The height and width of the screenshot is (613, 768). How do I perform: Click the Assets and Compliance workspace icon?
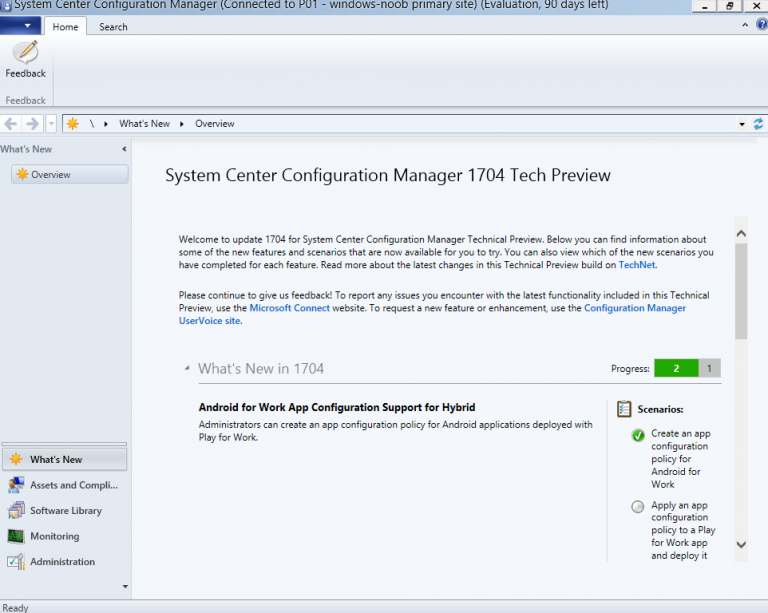tap(16, 485)
